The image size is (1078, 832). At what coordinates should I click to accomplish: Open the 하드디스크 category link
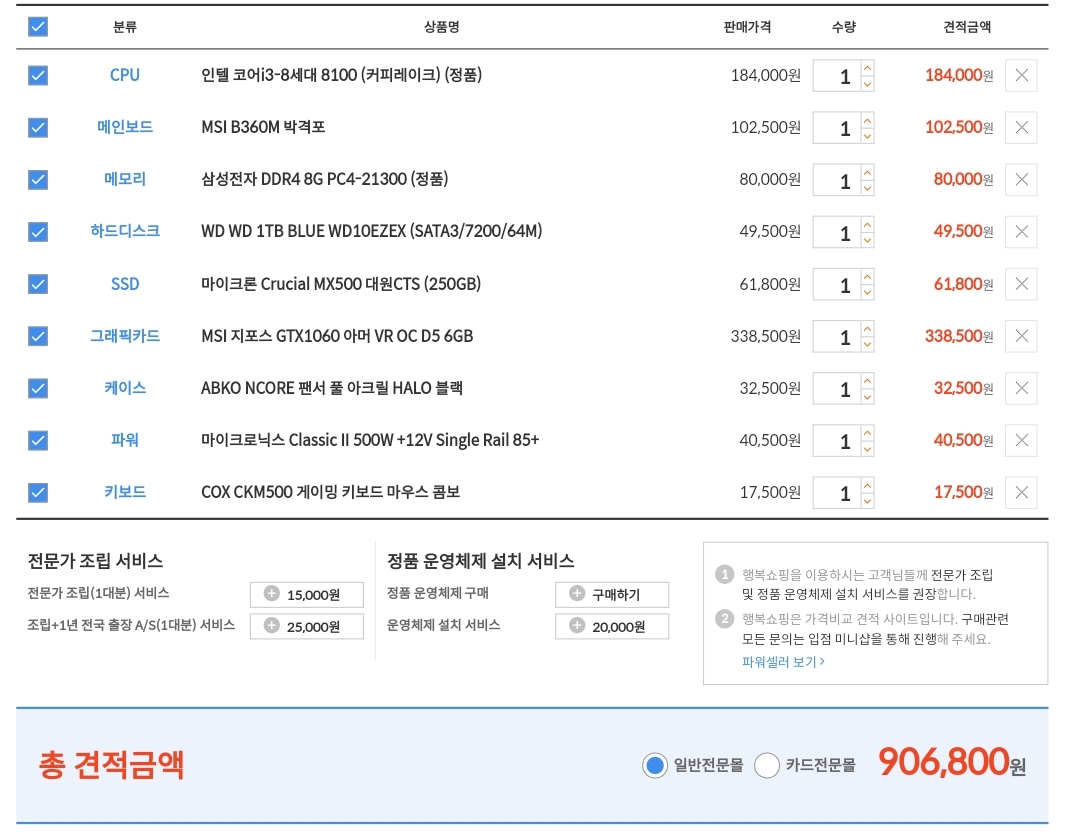(124, 232)
